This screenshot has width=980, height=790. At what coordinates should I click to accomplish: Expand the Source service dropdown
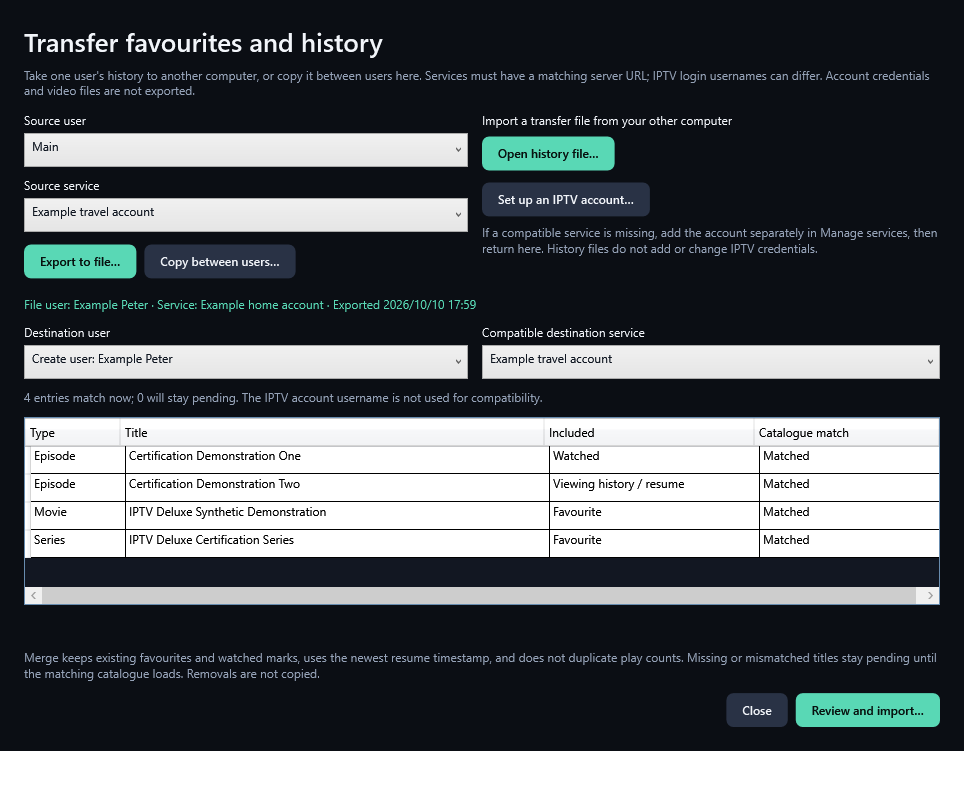(x=246, y=215)
